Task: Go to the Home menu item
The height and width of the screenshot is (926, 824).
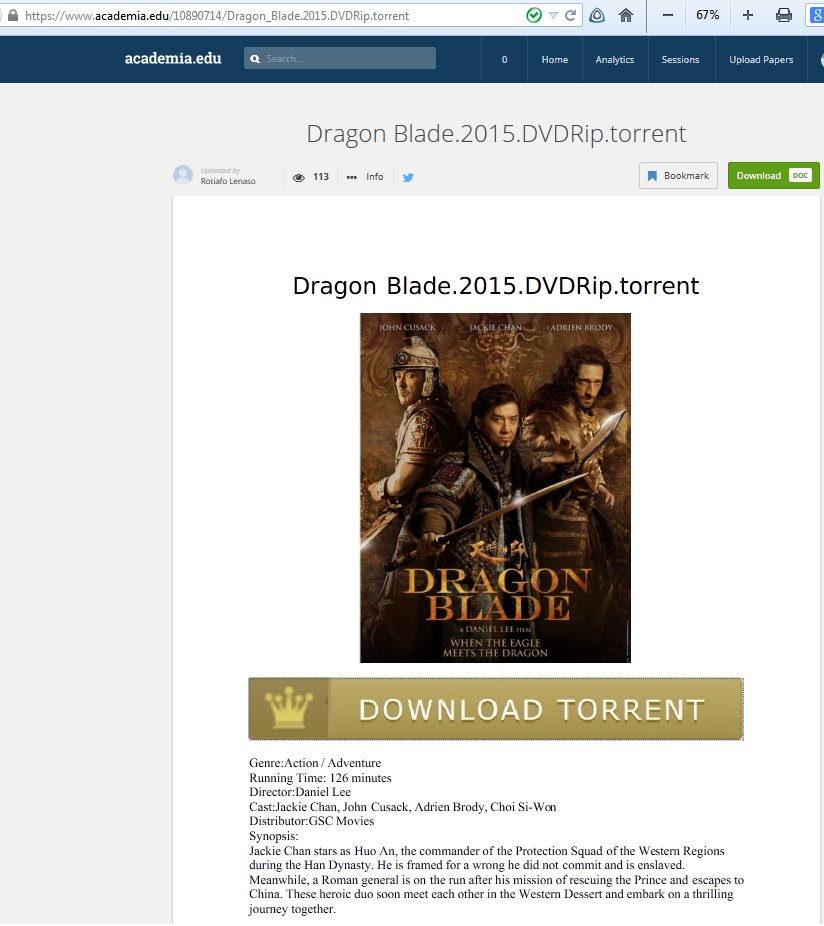Action: click(555, 60)
